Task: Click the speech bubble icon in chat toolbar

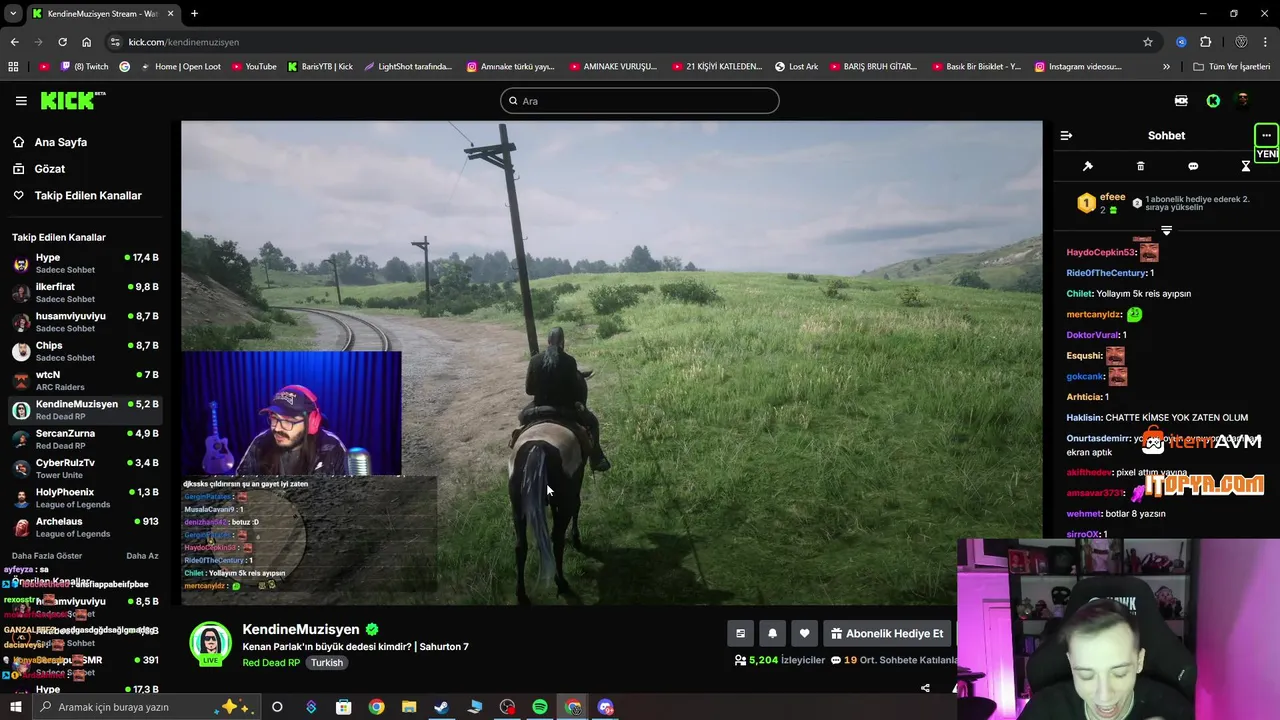Action: (x=1193, y=166)
